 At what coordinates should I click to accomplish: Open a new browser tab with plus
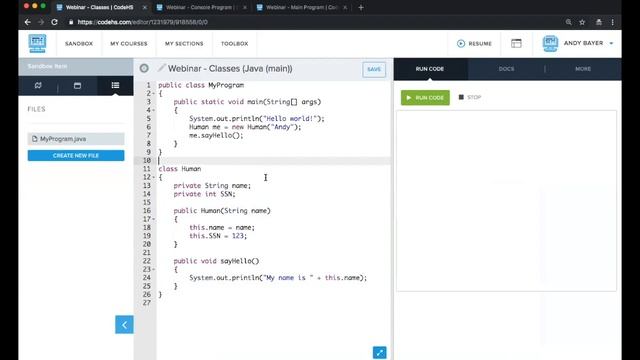[361, 7]
